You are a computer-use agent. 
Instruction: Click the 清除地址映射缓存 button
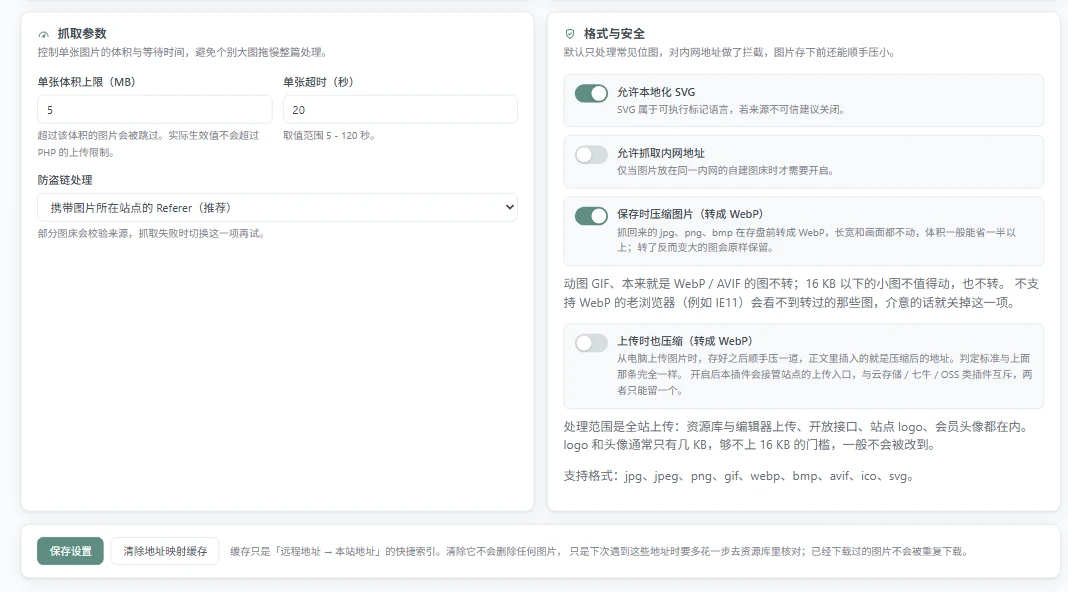click(x=165, y=551)
